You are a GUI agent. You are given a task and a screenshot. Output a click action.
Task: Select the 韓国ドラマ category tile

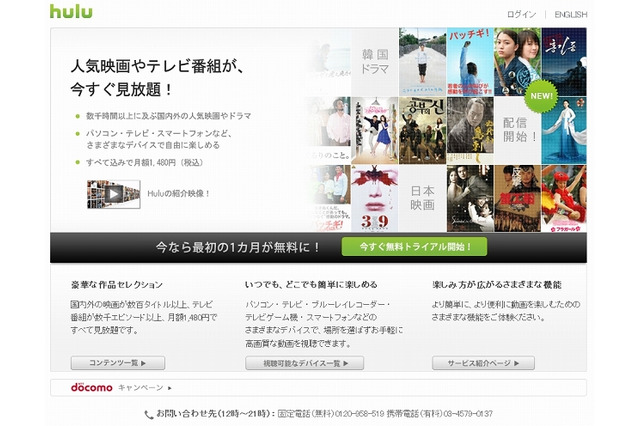pyautogui.click(x=375, y=62)
